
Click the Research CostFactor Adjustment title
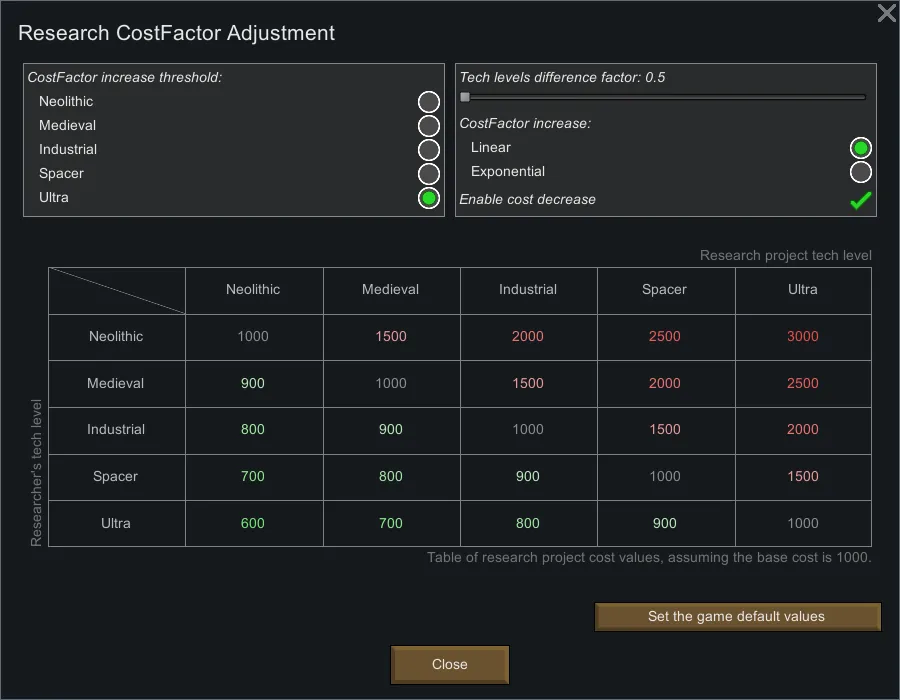[176, 33]
